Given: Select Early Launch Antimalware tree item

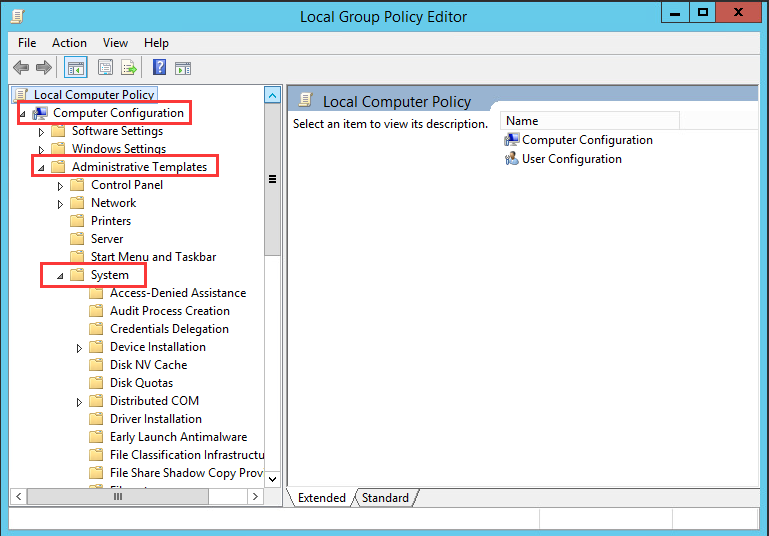Looking at the screenshot, I should pyautogui.click(x=178, y=436).
